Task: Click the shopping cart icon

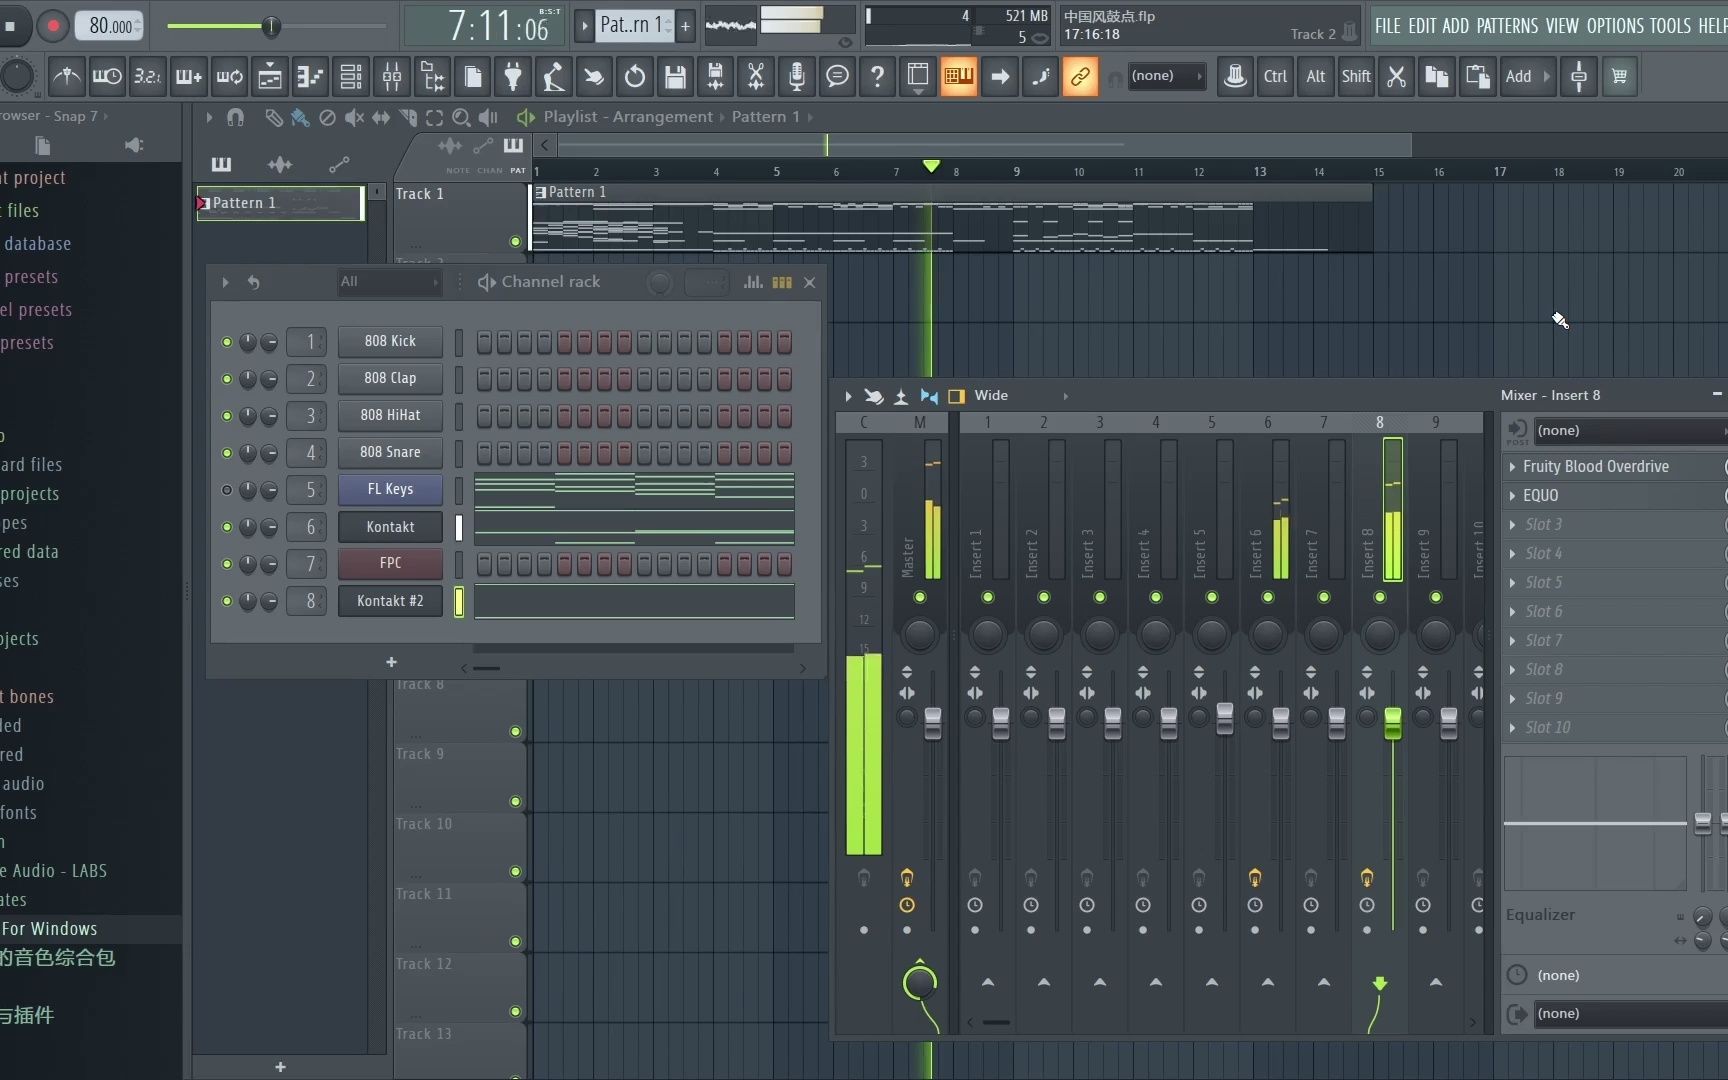Action: tap(1619, 76)
